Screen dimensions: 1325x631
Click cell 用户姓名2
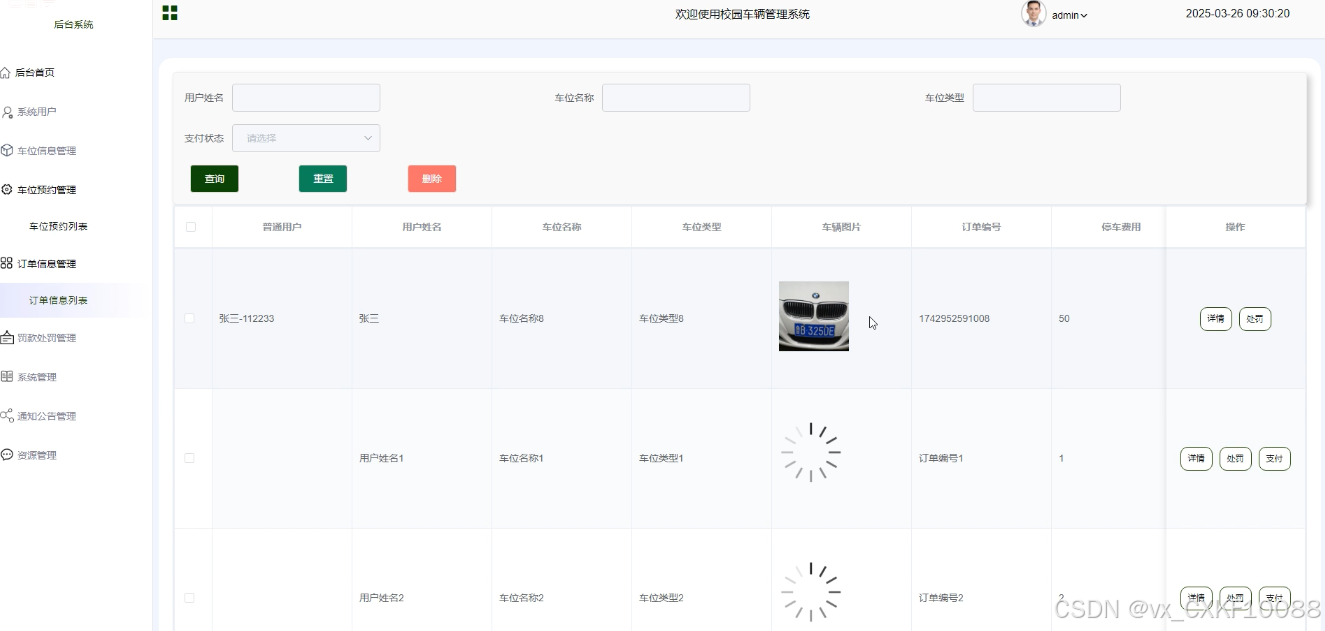tap(381, 598)
